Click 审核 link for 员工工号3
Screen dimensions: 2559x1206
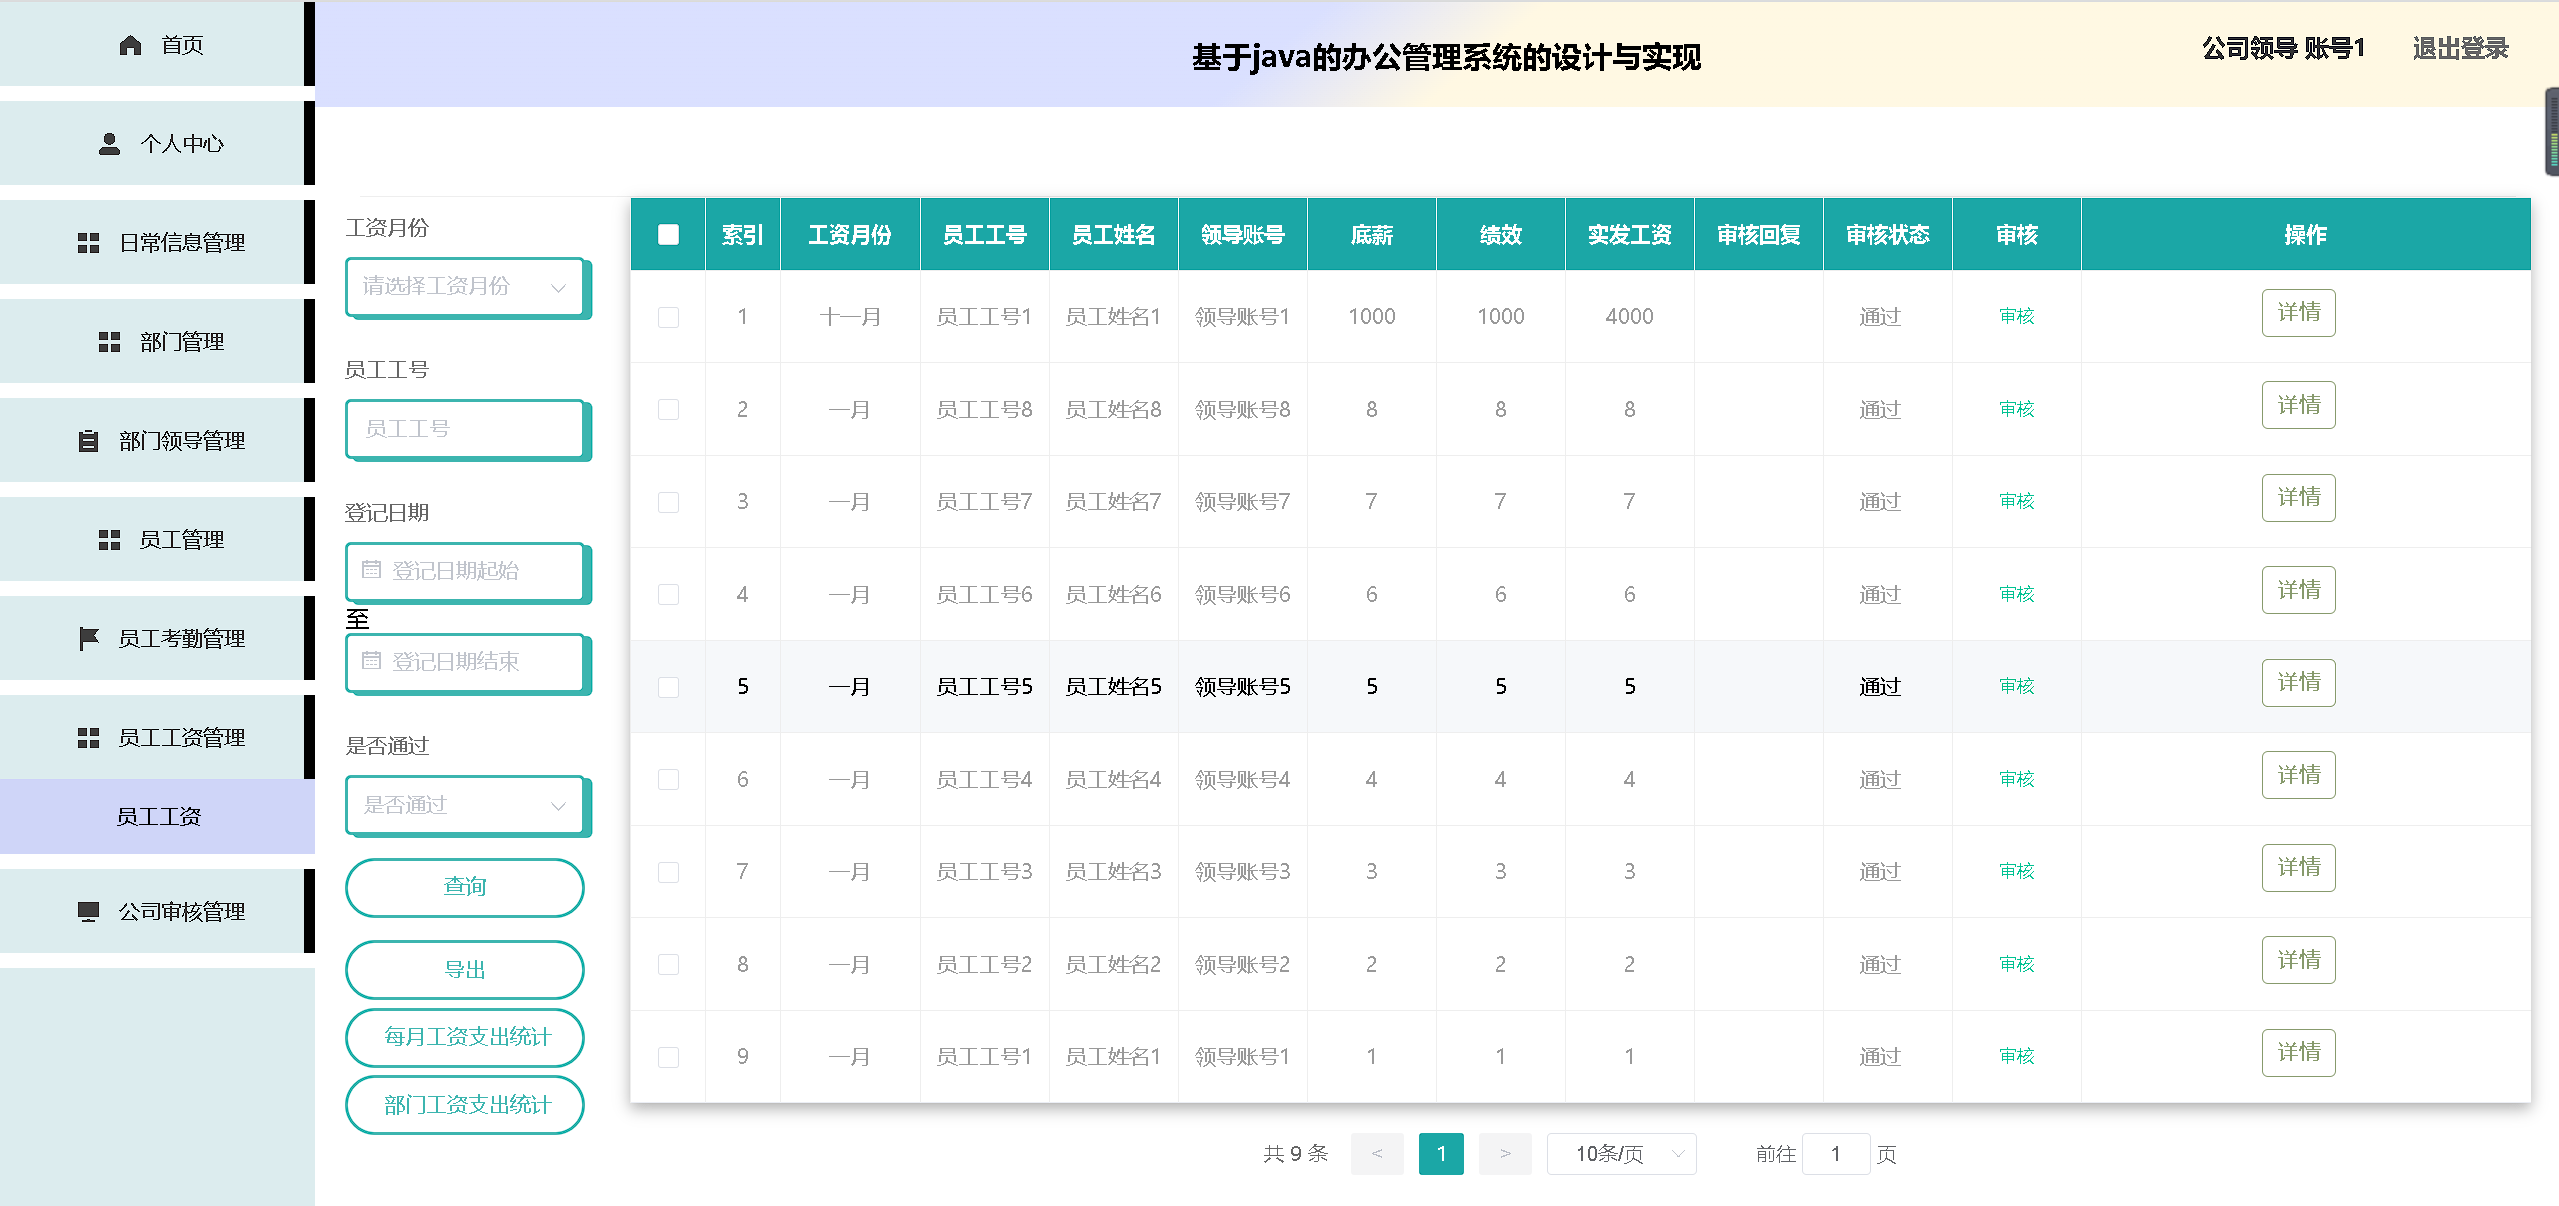click(x=2016, y=872)
